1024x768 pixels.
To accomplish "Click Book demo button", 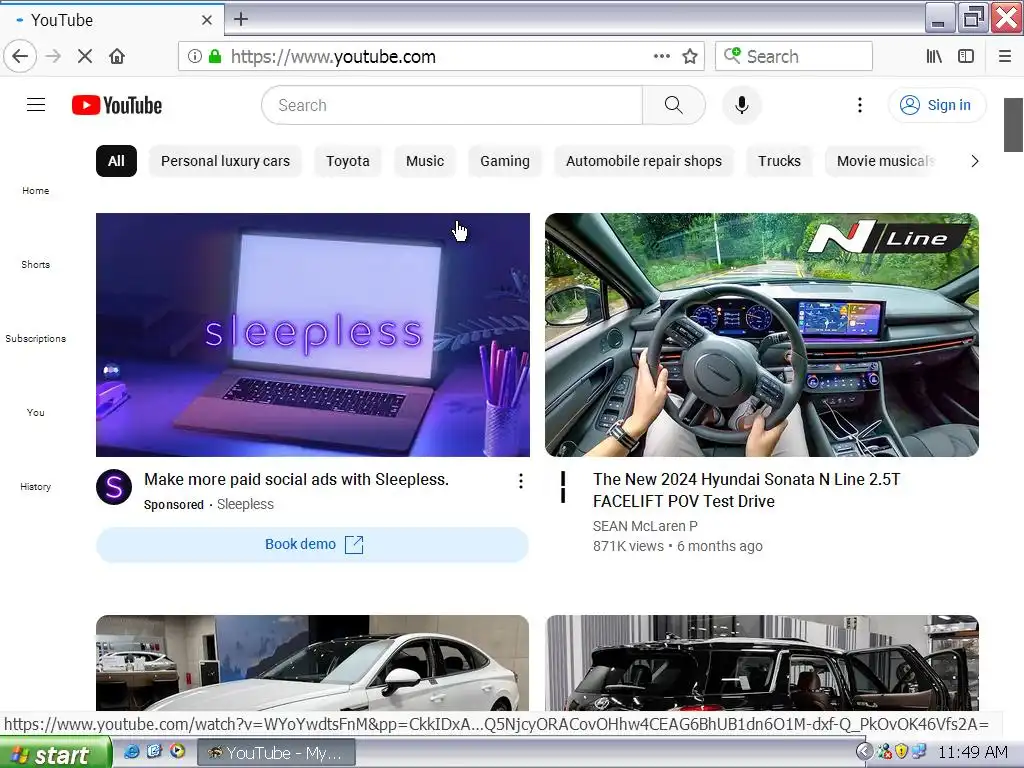I will (312, 545).
